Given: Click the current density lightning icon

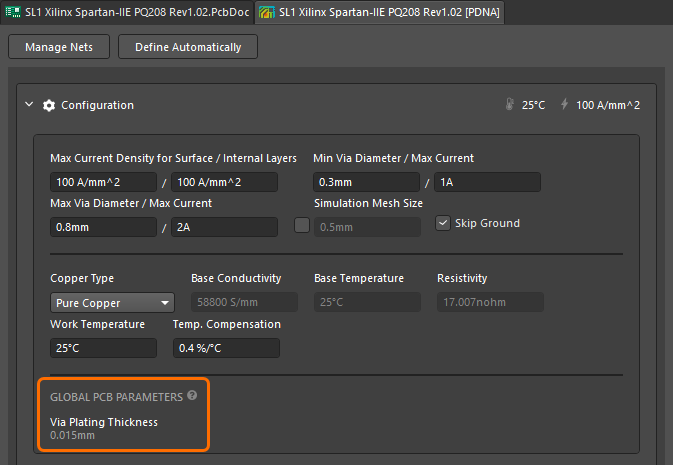Looking at the screenshot, I should [x=564, y=105].
